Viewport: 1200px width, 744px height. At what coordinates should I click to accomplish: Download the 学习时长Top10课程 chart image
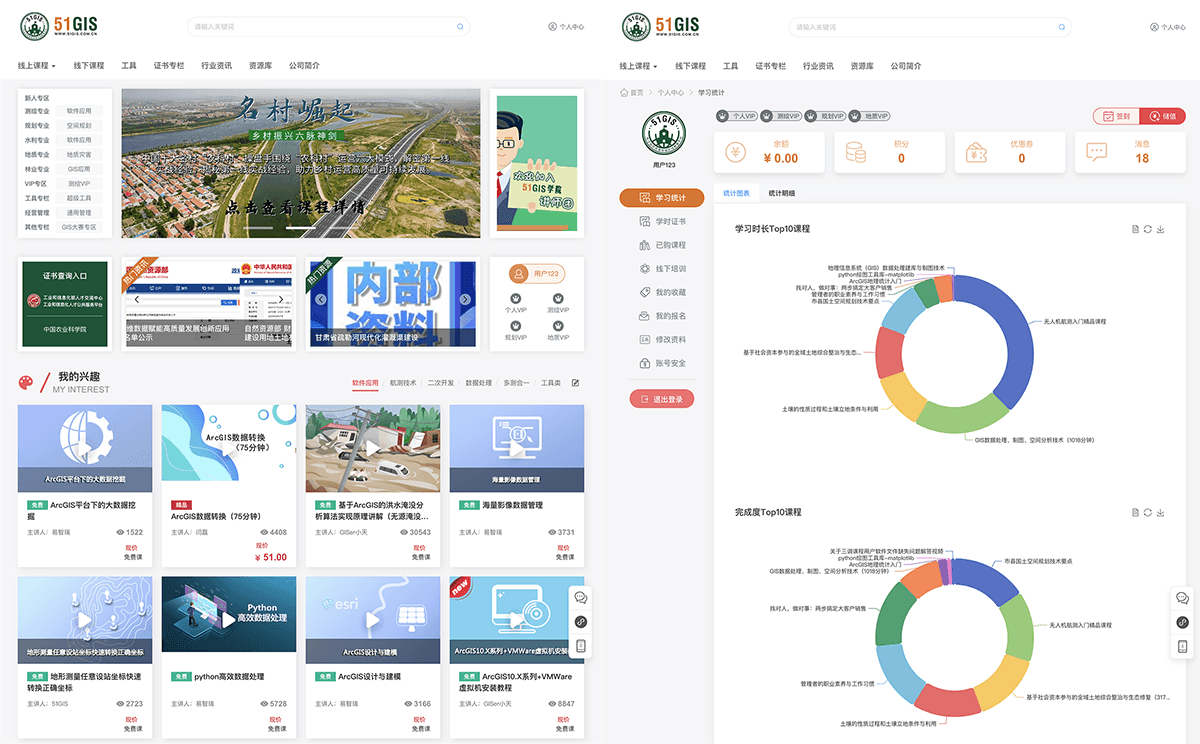coord(1161,229)
